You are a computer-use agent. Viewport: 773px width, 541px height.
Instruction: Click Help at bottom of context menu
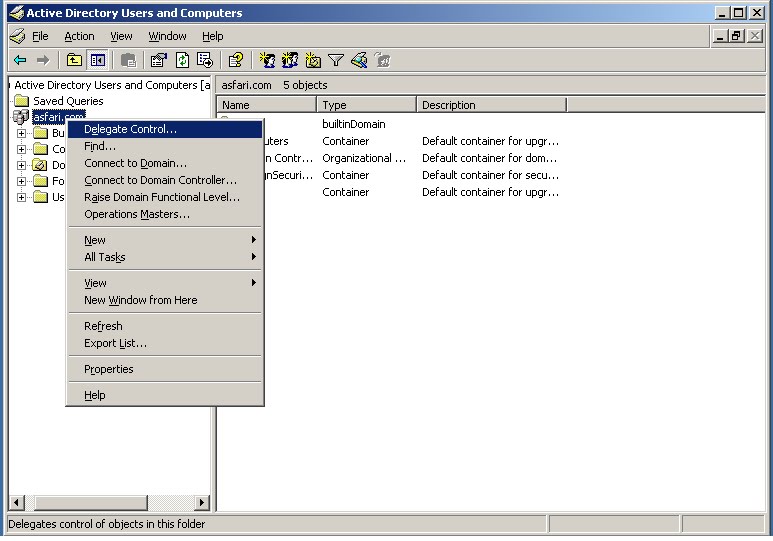point(165,395)
